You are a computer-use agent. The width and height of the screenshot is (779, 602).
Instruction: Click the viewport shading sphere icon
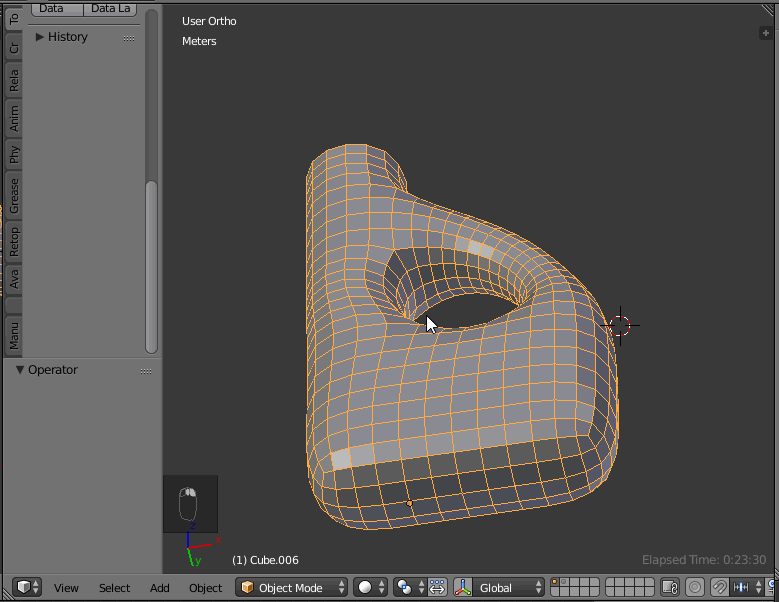point(365,588)
